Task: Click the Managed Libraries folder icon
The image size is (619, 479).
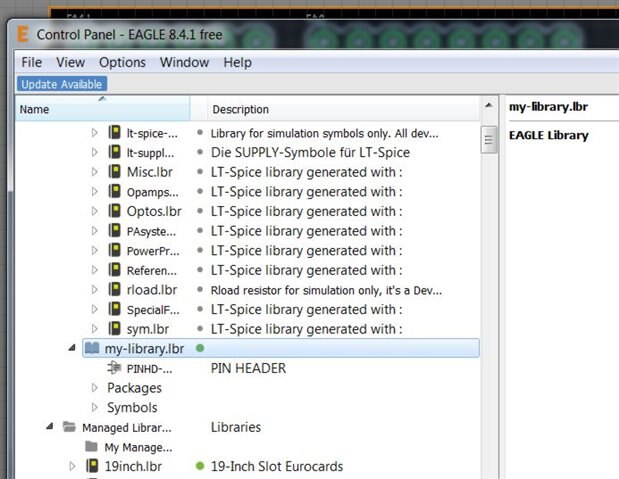Action: [69, 427]
